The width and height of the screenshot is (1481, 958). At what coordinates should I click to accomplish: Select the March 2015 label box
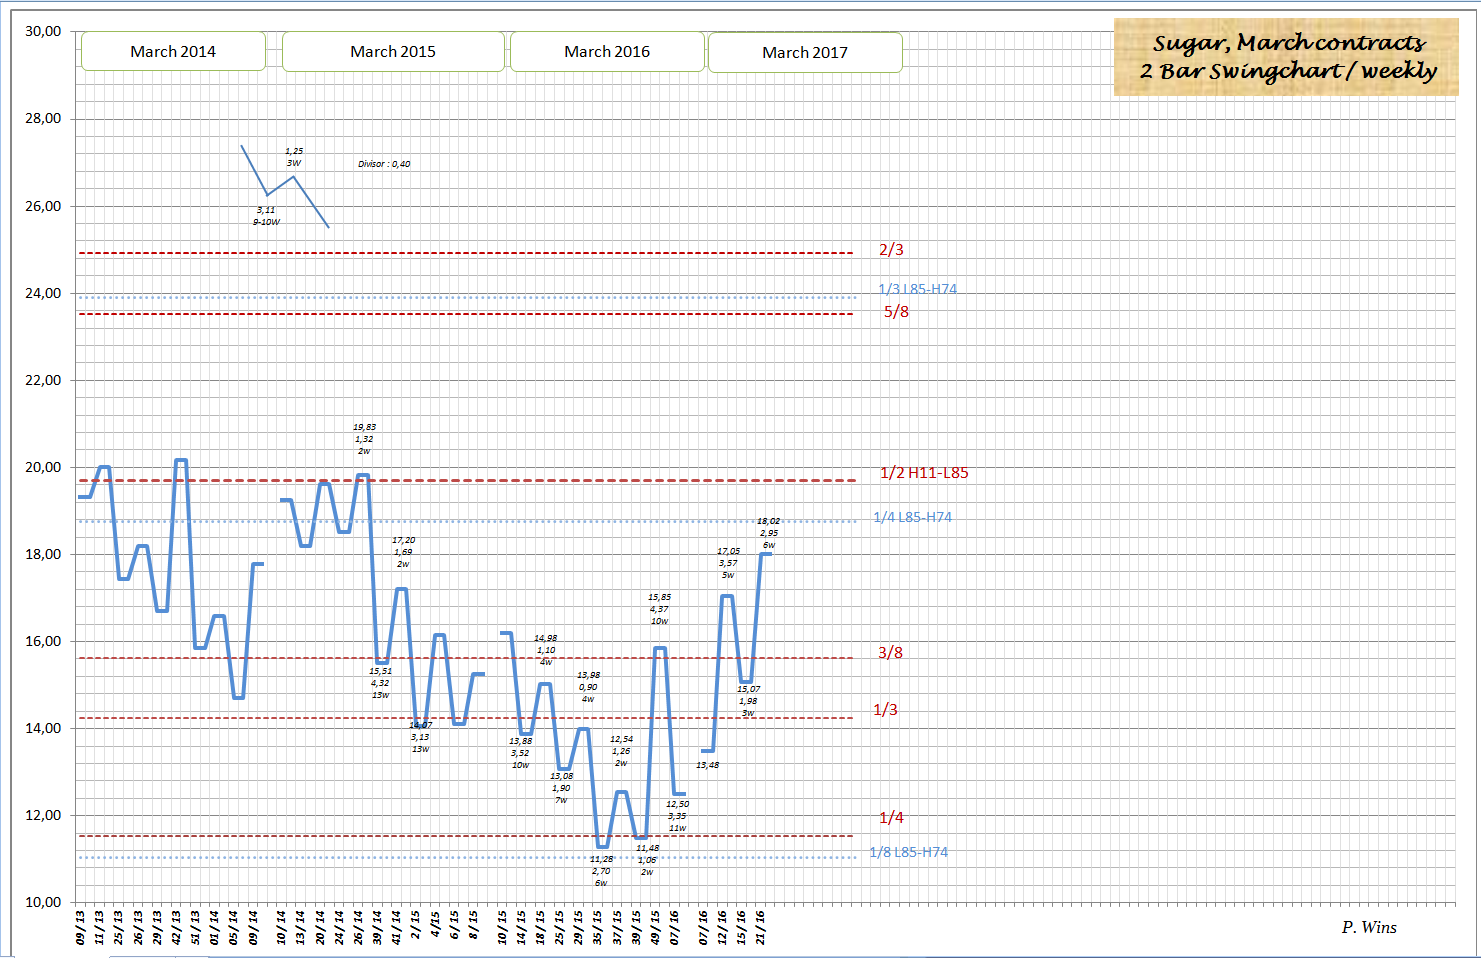coord(393,52)
